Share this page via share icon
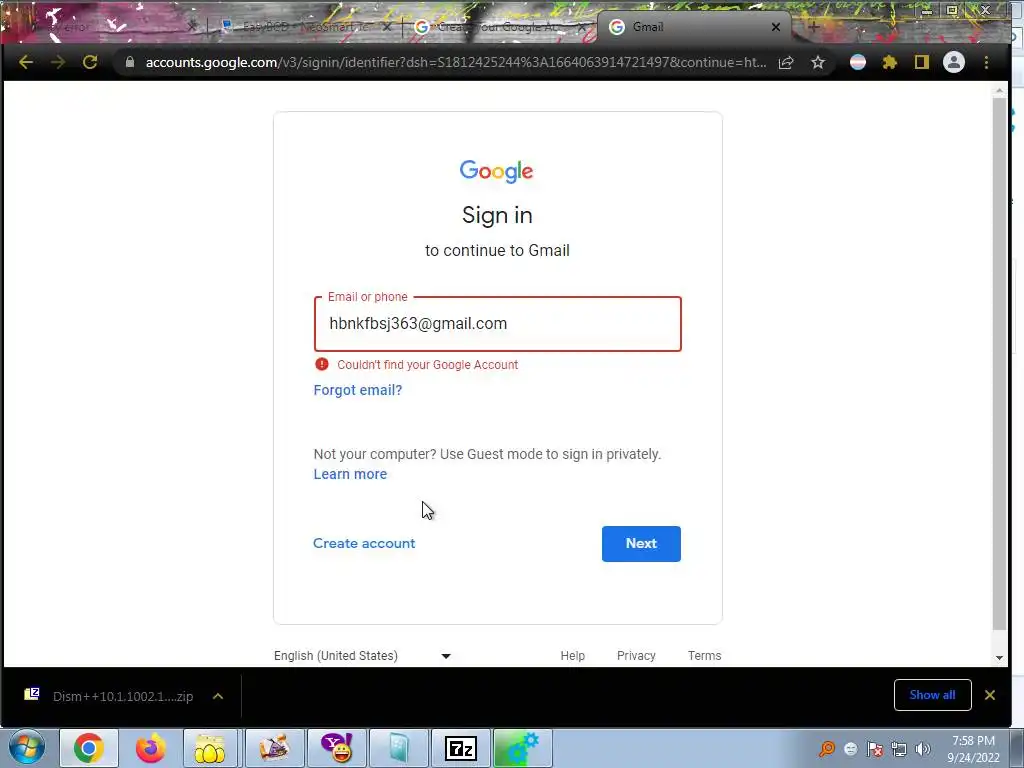The height and width of the screenshot is (768, 1024). point(786,62)
